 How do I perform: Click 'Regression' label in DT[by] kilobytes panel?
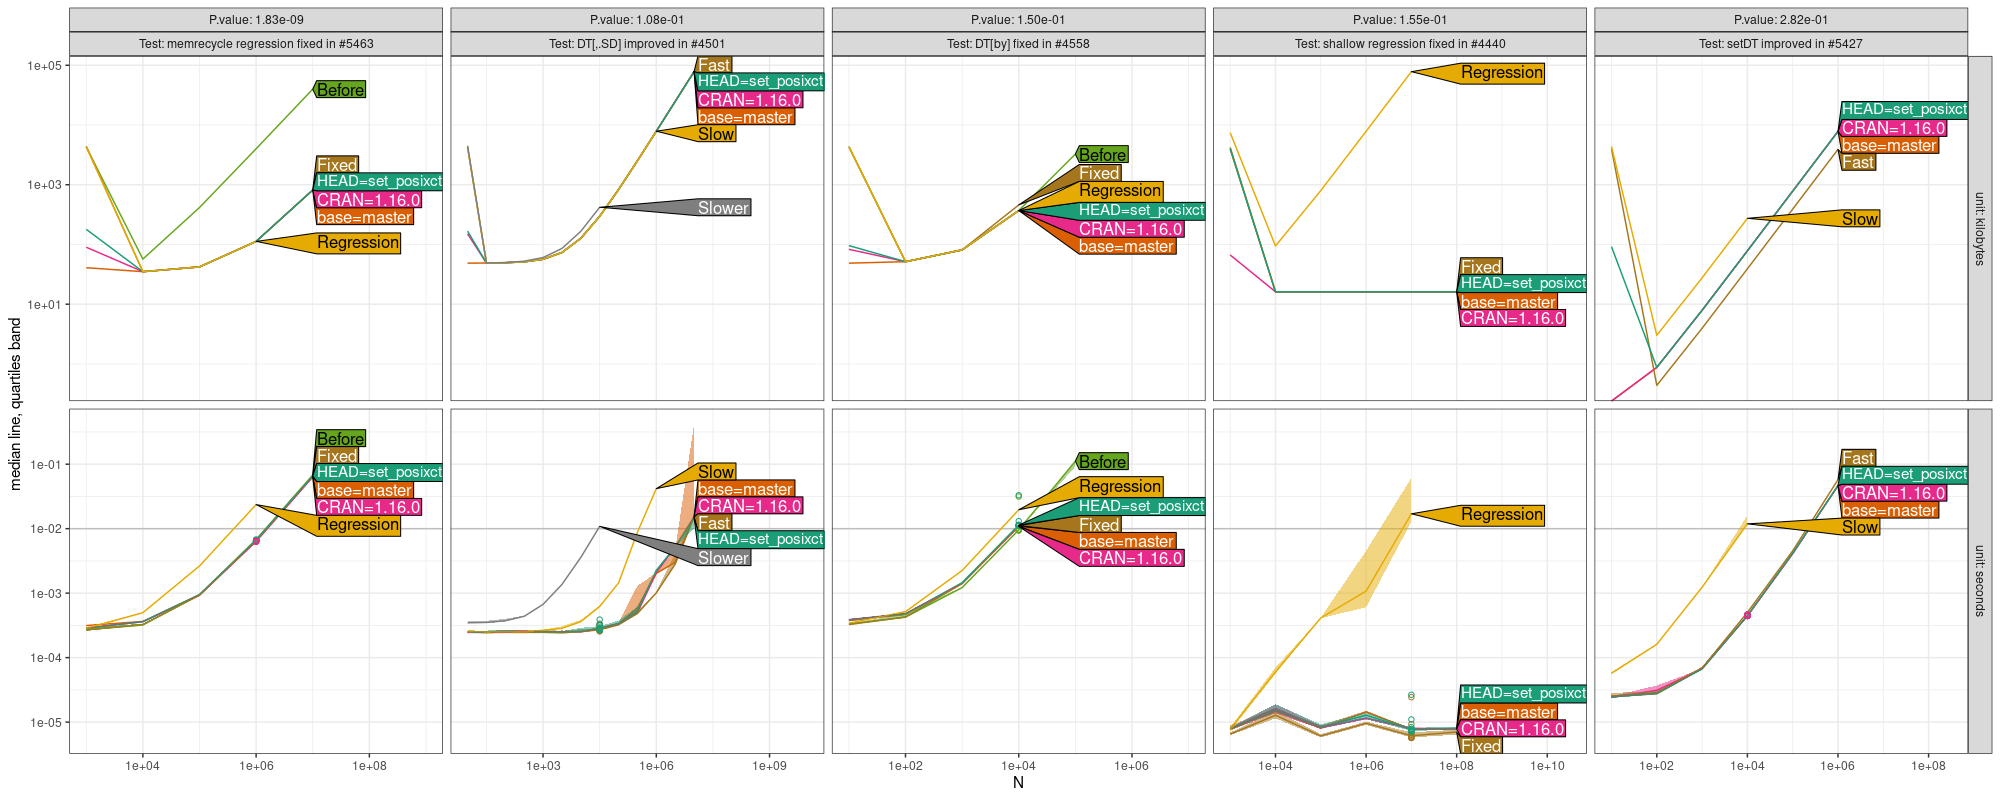[1120, 191]
